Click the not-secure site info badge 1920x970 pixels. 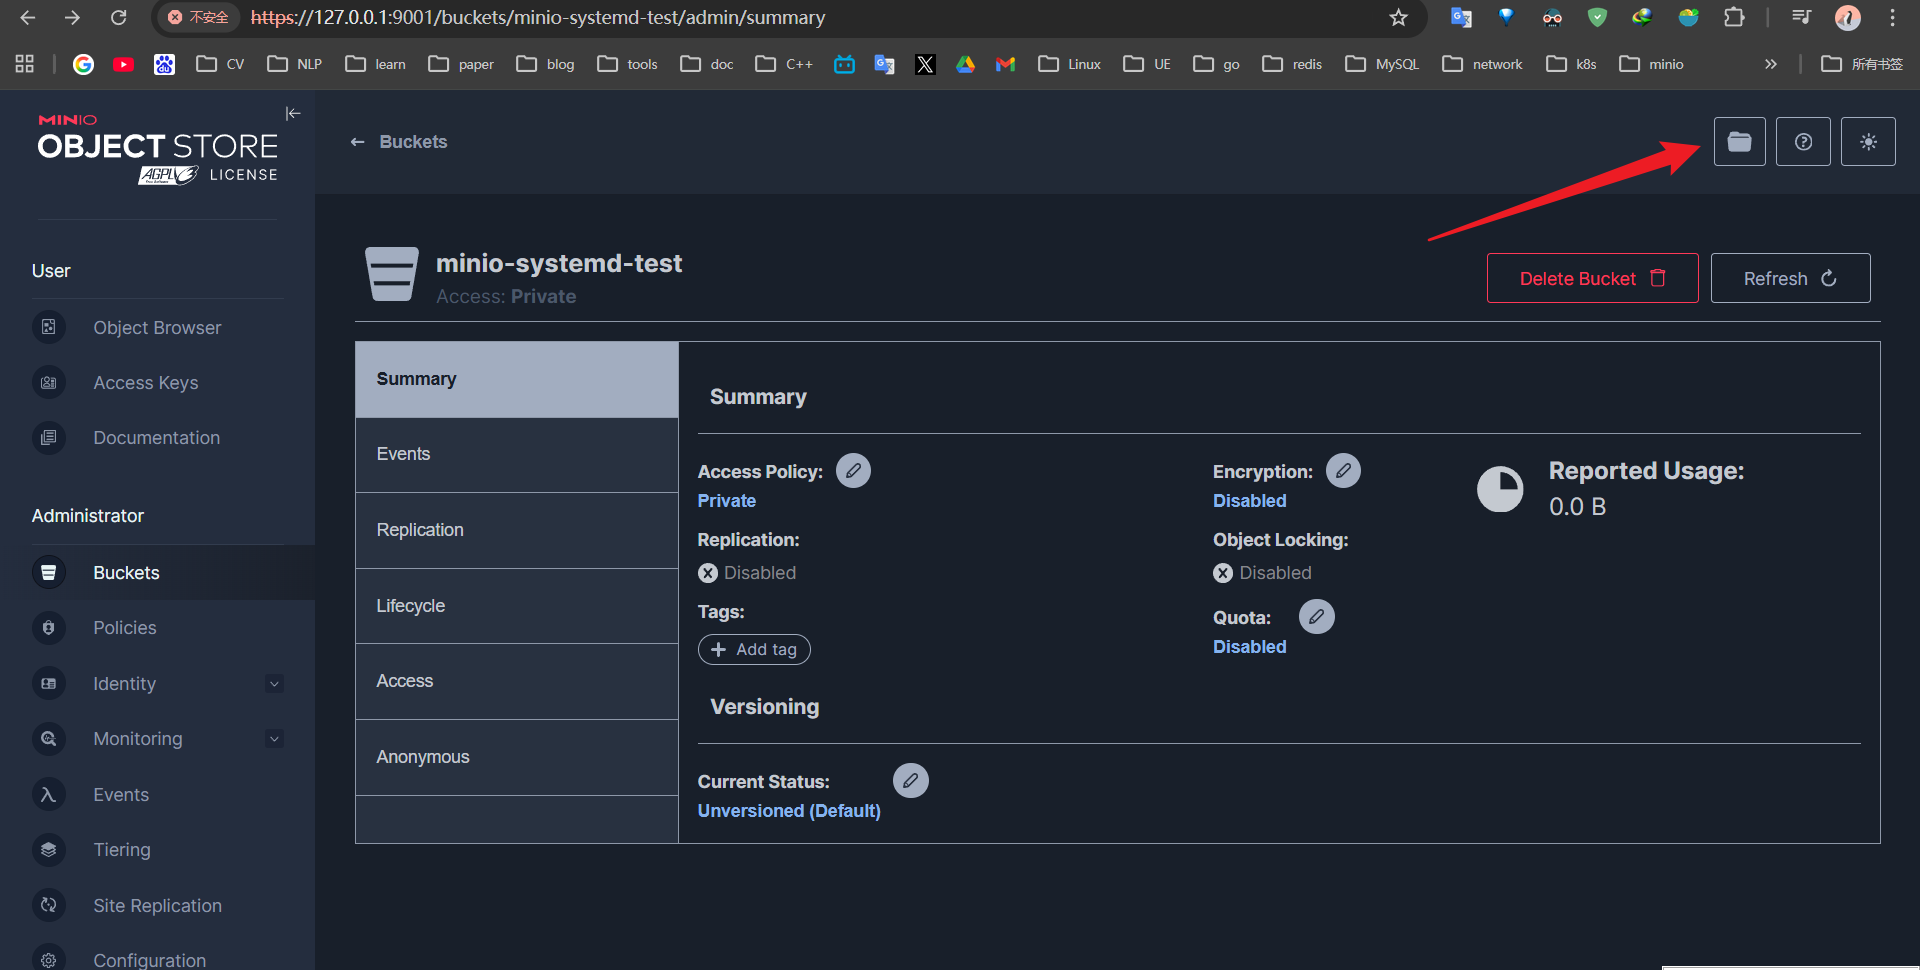198,18
